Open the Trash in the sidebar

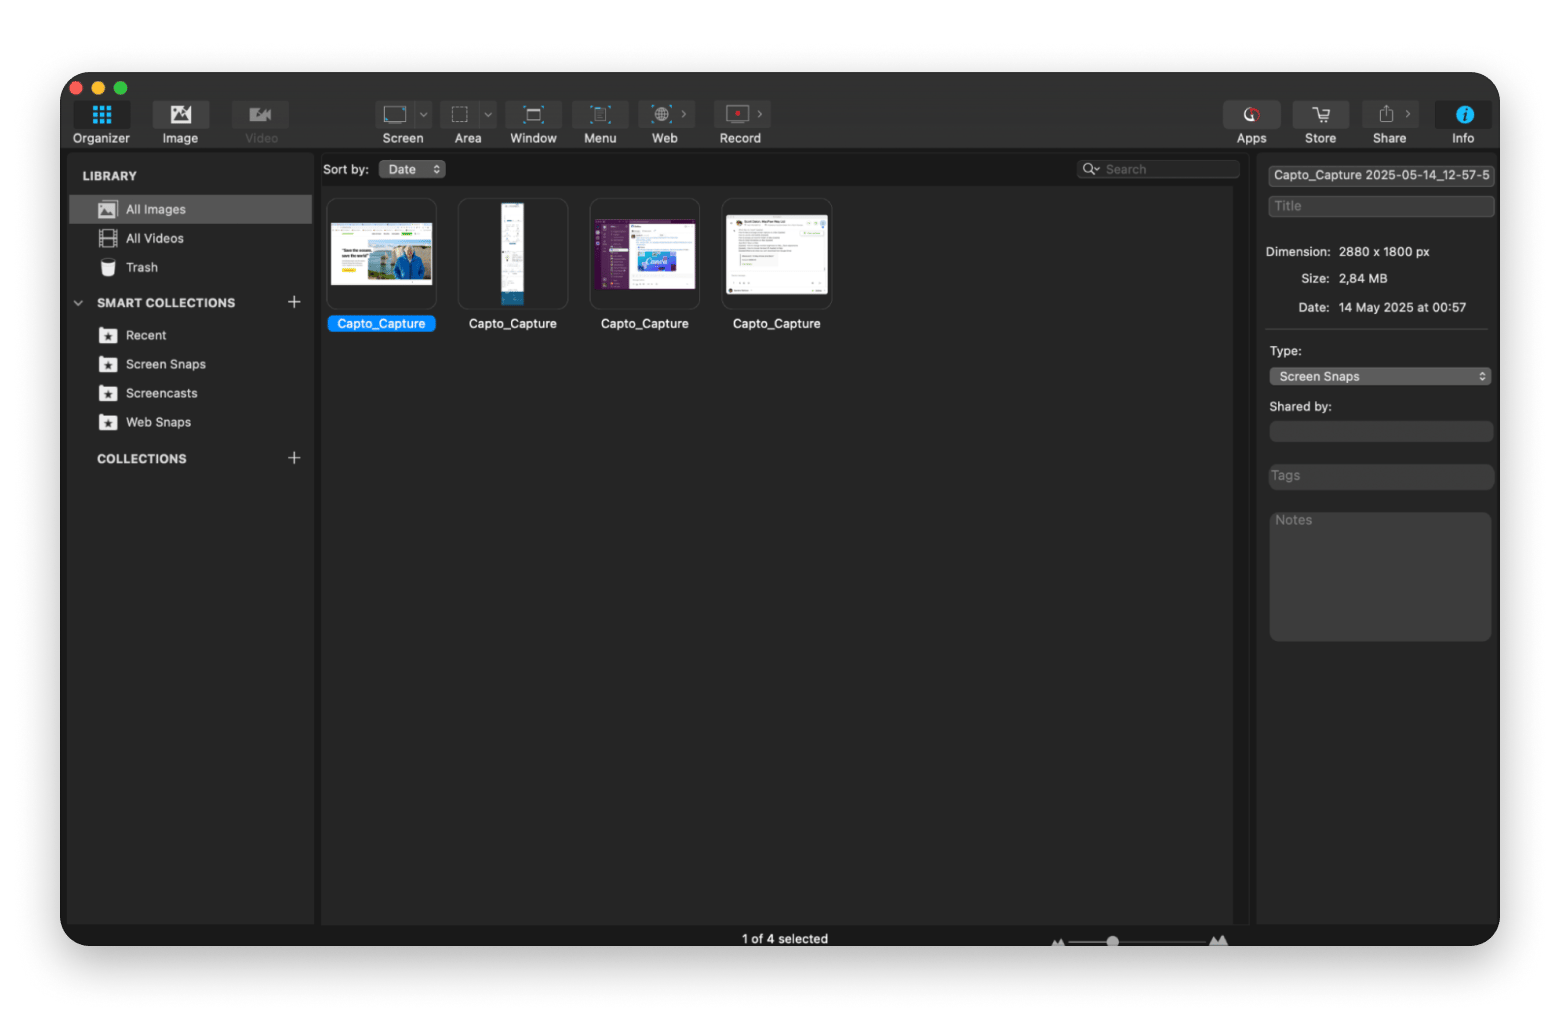(x=141, y=267)
